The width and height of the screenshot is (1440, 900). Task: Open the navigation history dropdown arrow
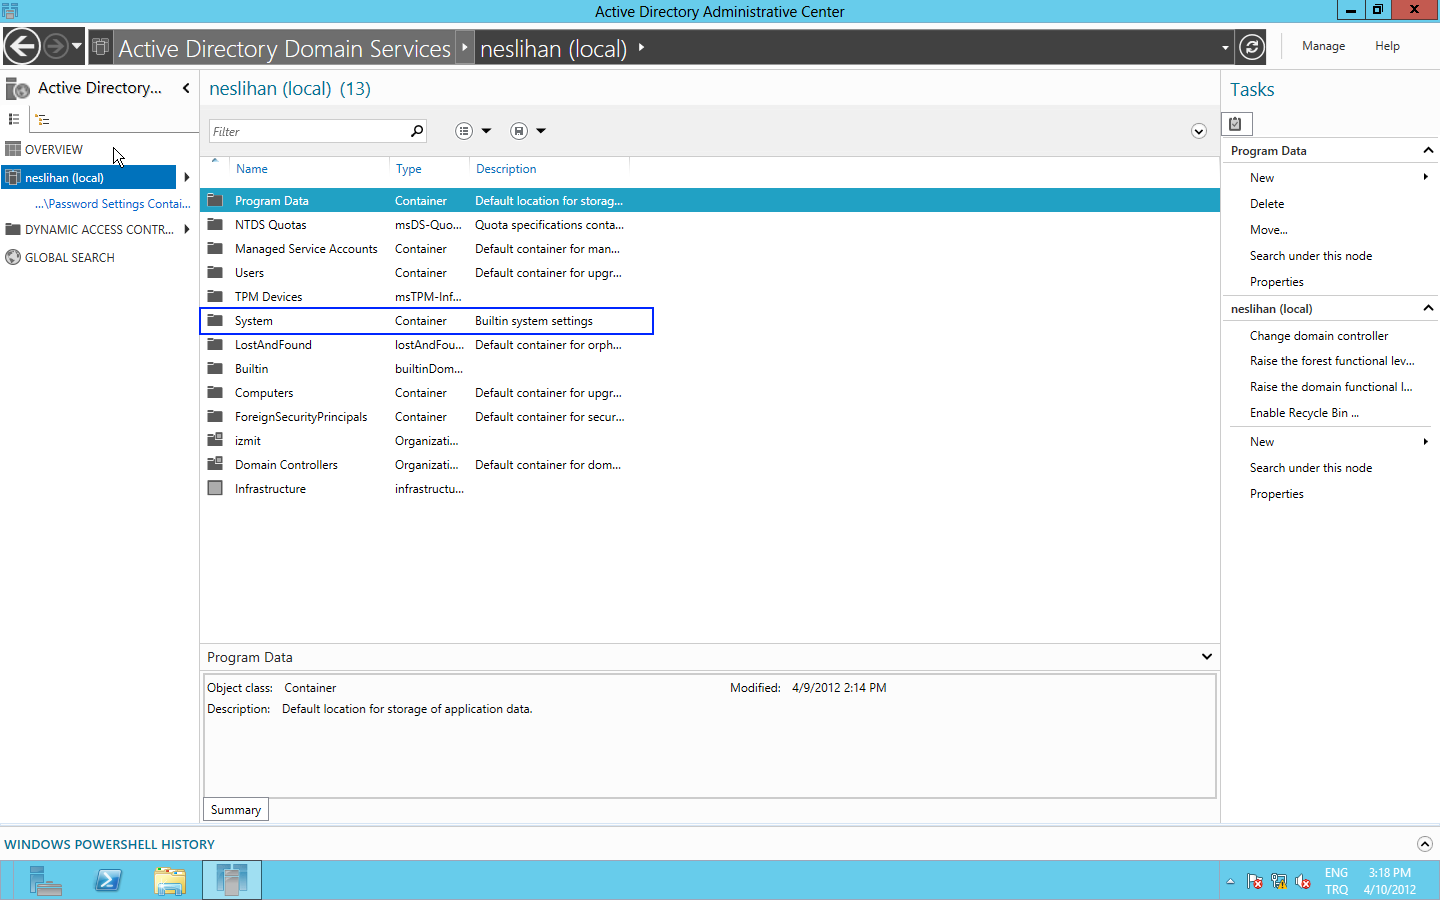tap(77, 46)
